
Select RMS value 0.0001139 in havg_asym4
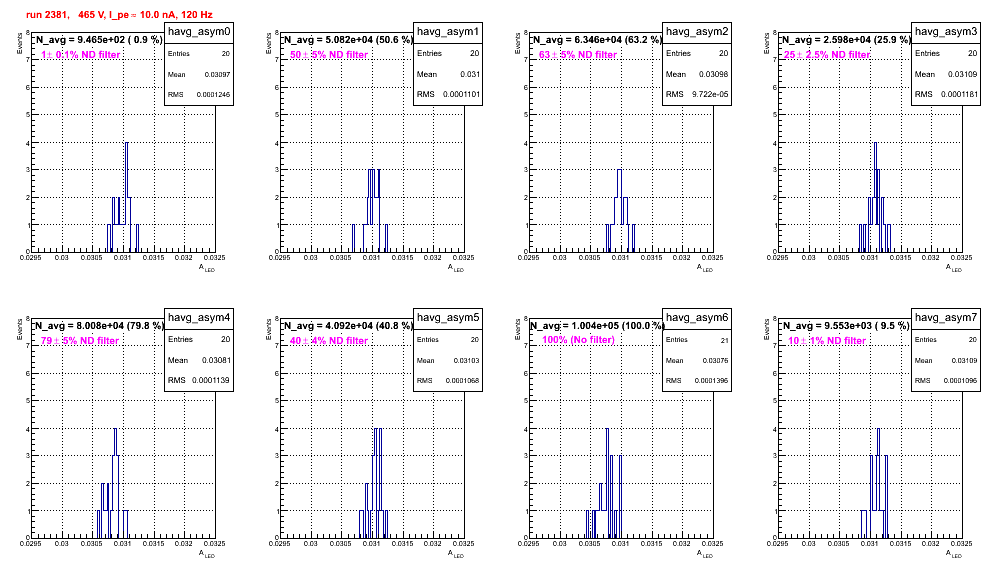[212, 381]
